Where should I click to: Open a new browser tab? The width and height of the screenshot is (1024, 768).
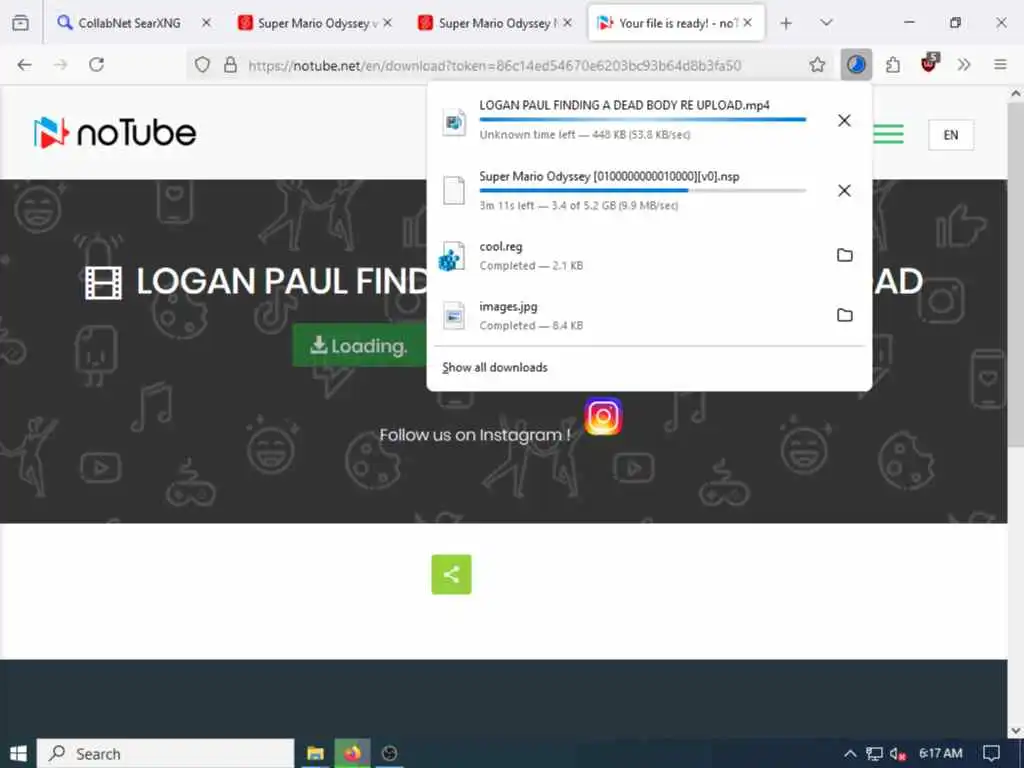click(786, 23)
